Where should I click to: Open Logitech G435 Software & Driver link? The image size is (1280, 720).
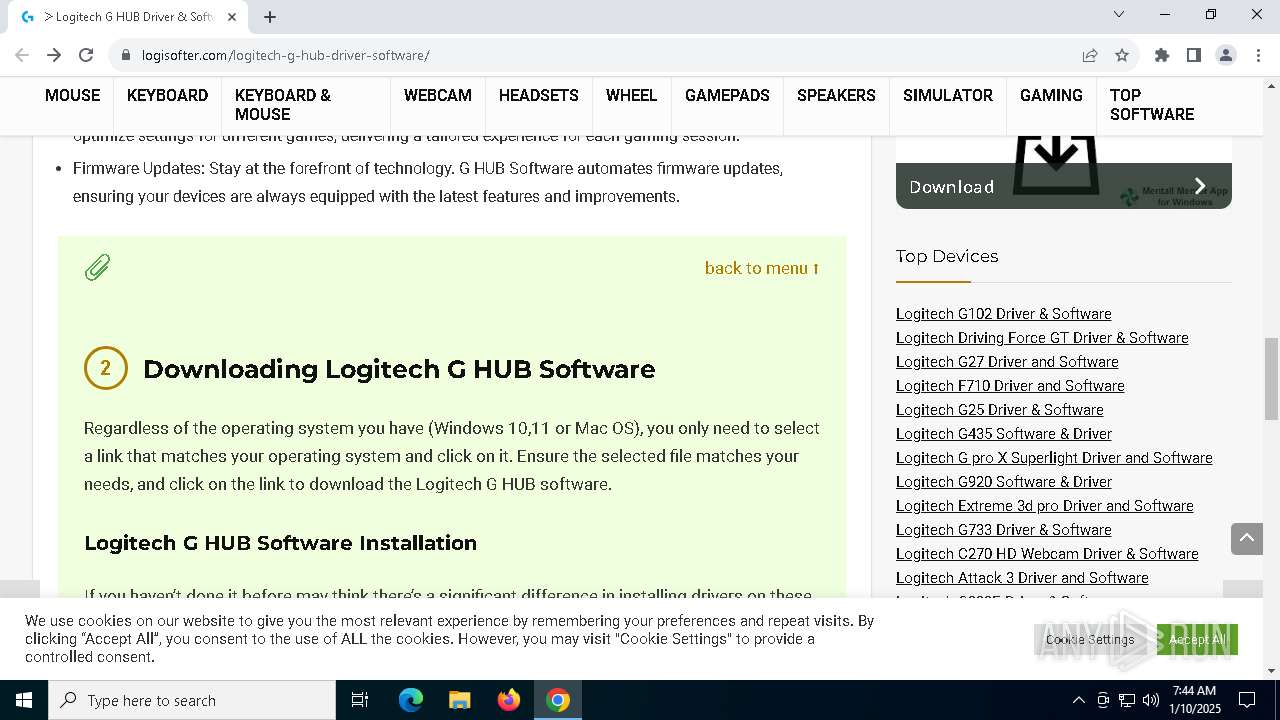click(x=1003, y=434)
